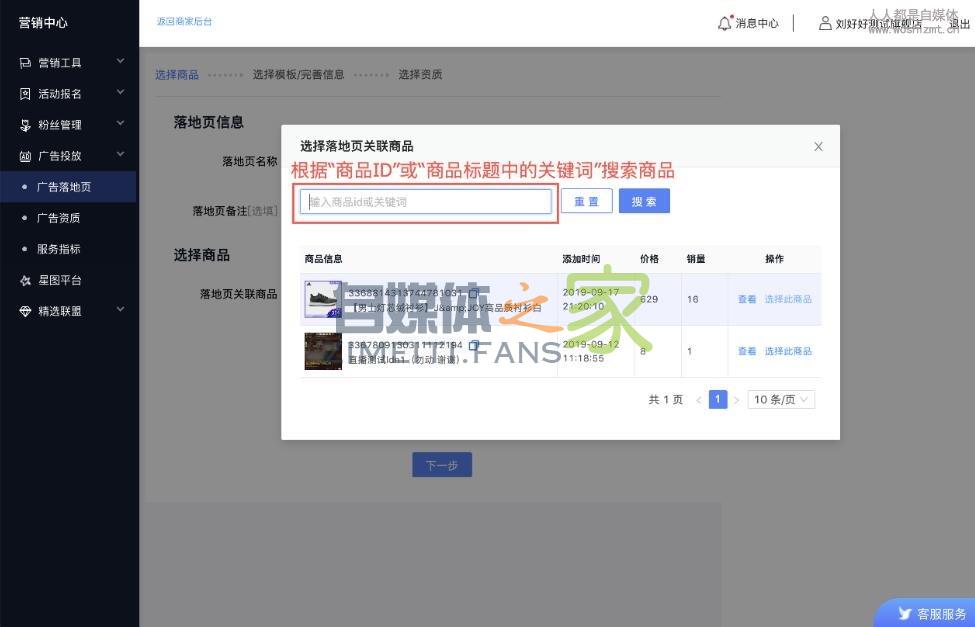Expand the 营销工具 menu chevron
The image size is (975, 627).
[x=120, y=62]
